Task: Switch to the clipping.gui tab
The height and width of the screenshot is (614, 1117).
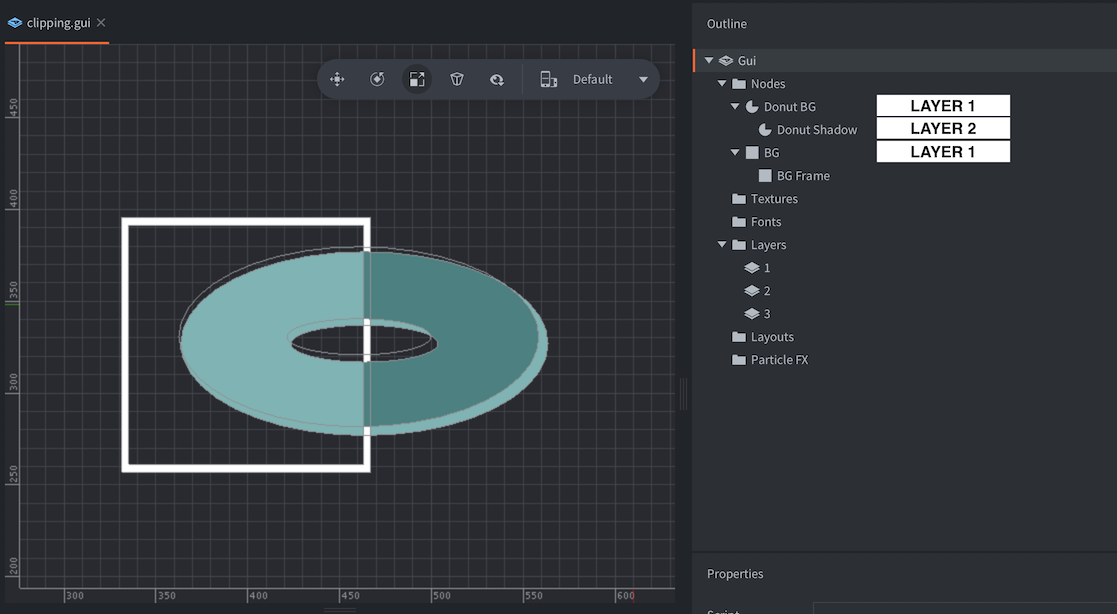Action: (x=57, y=20)
